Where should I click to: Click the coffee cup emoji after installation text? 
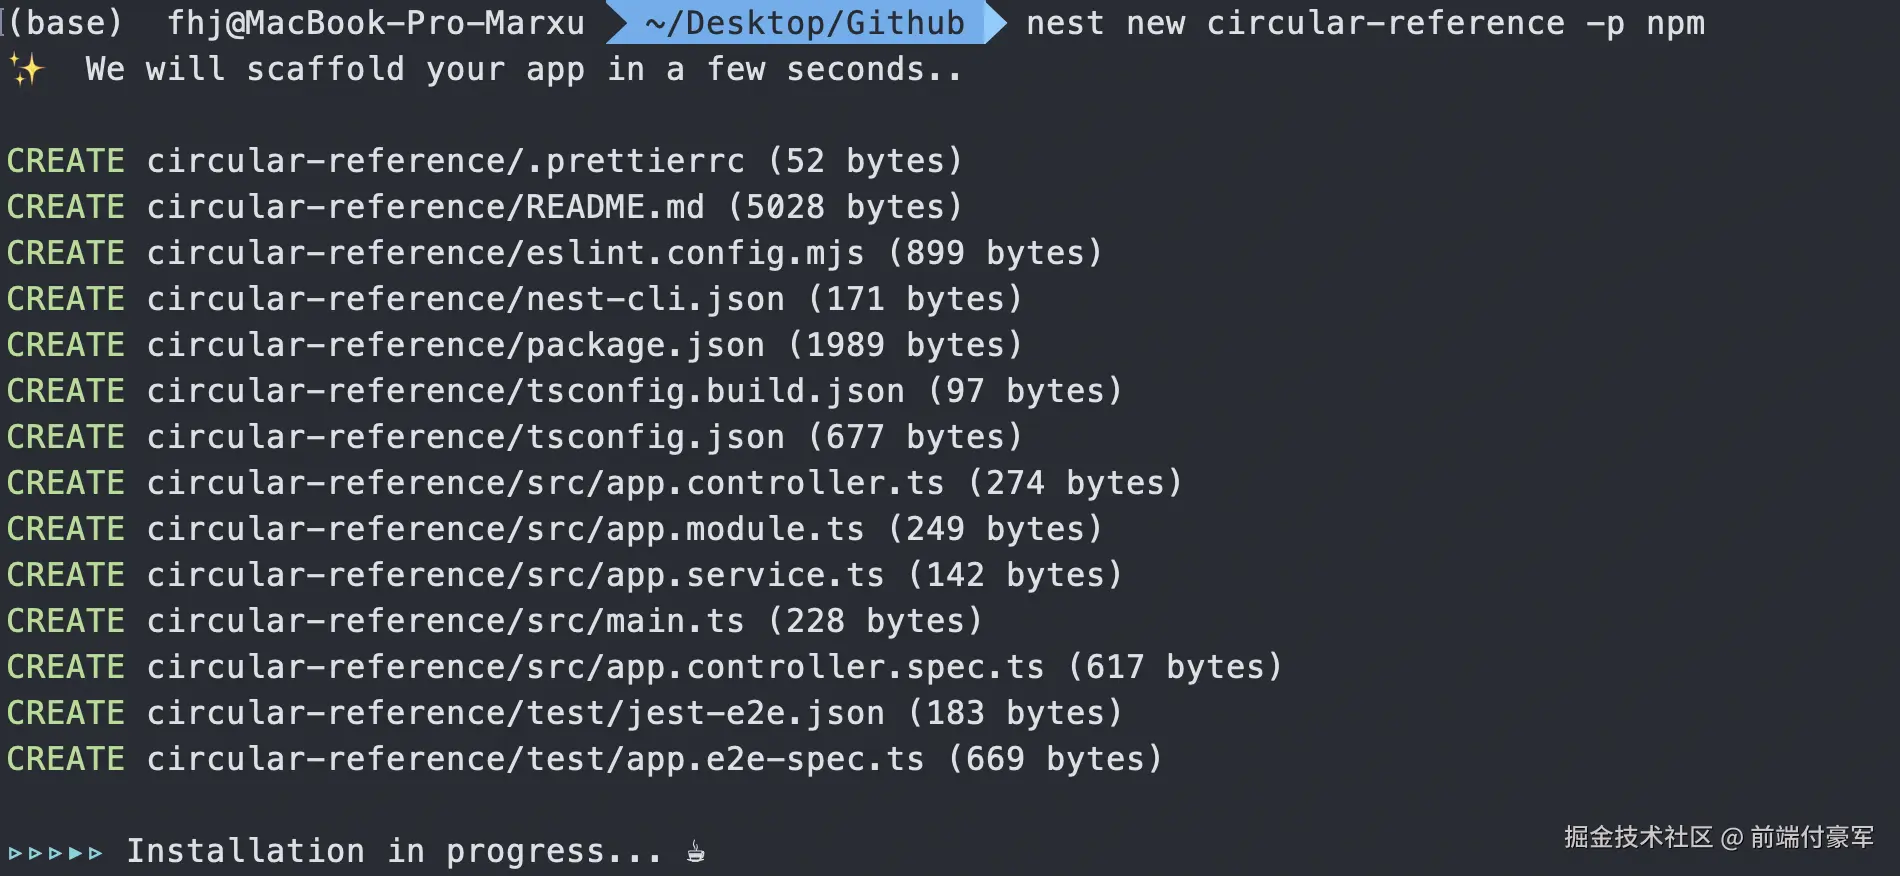coord(696,852)
